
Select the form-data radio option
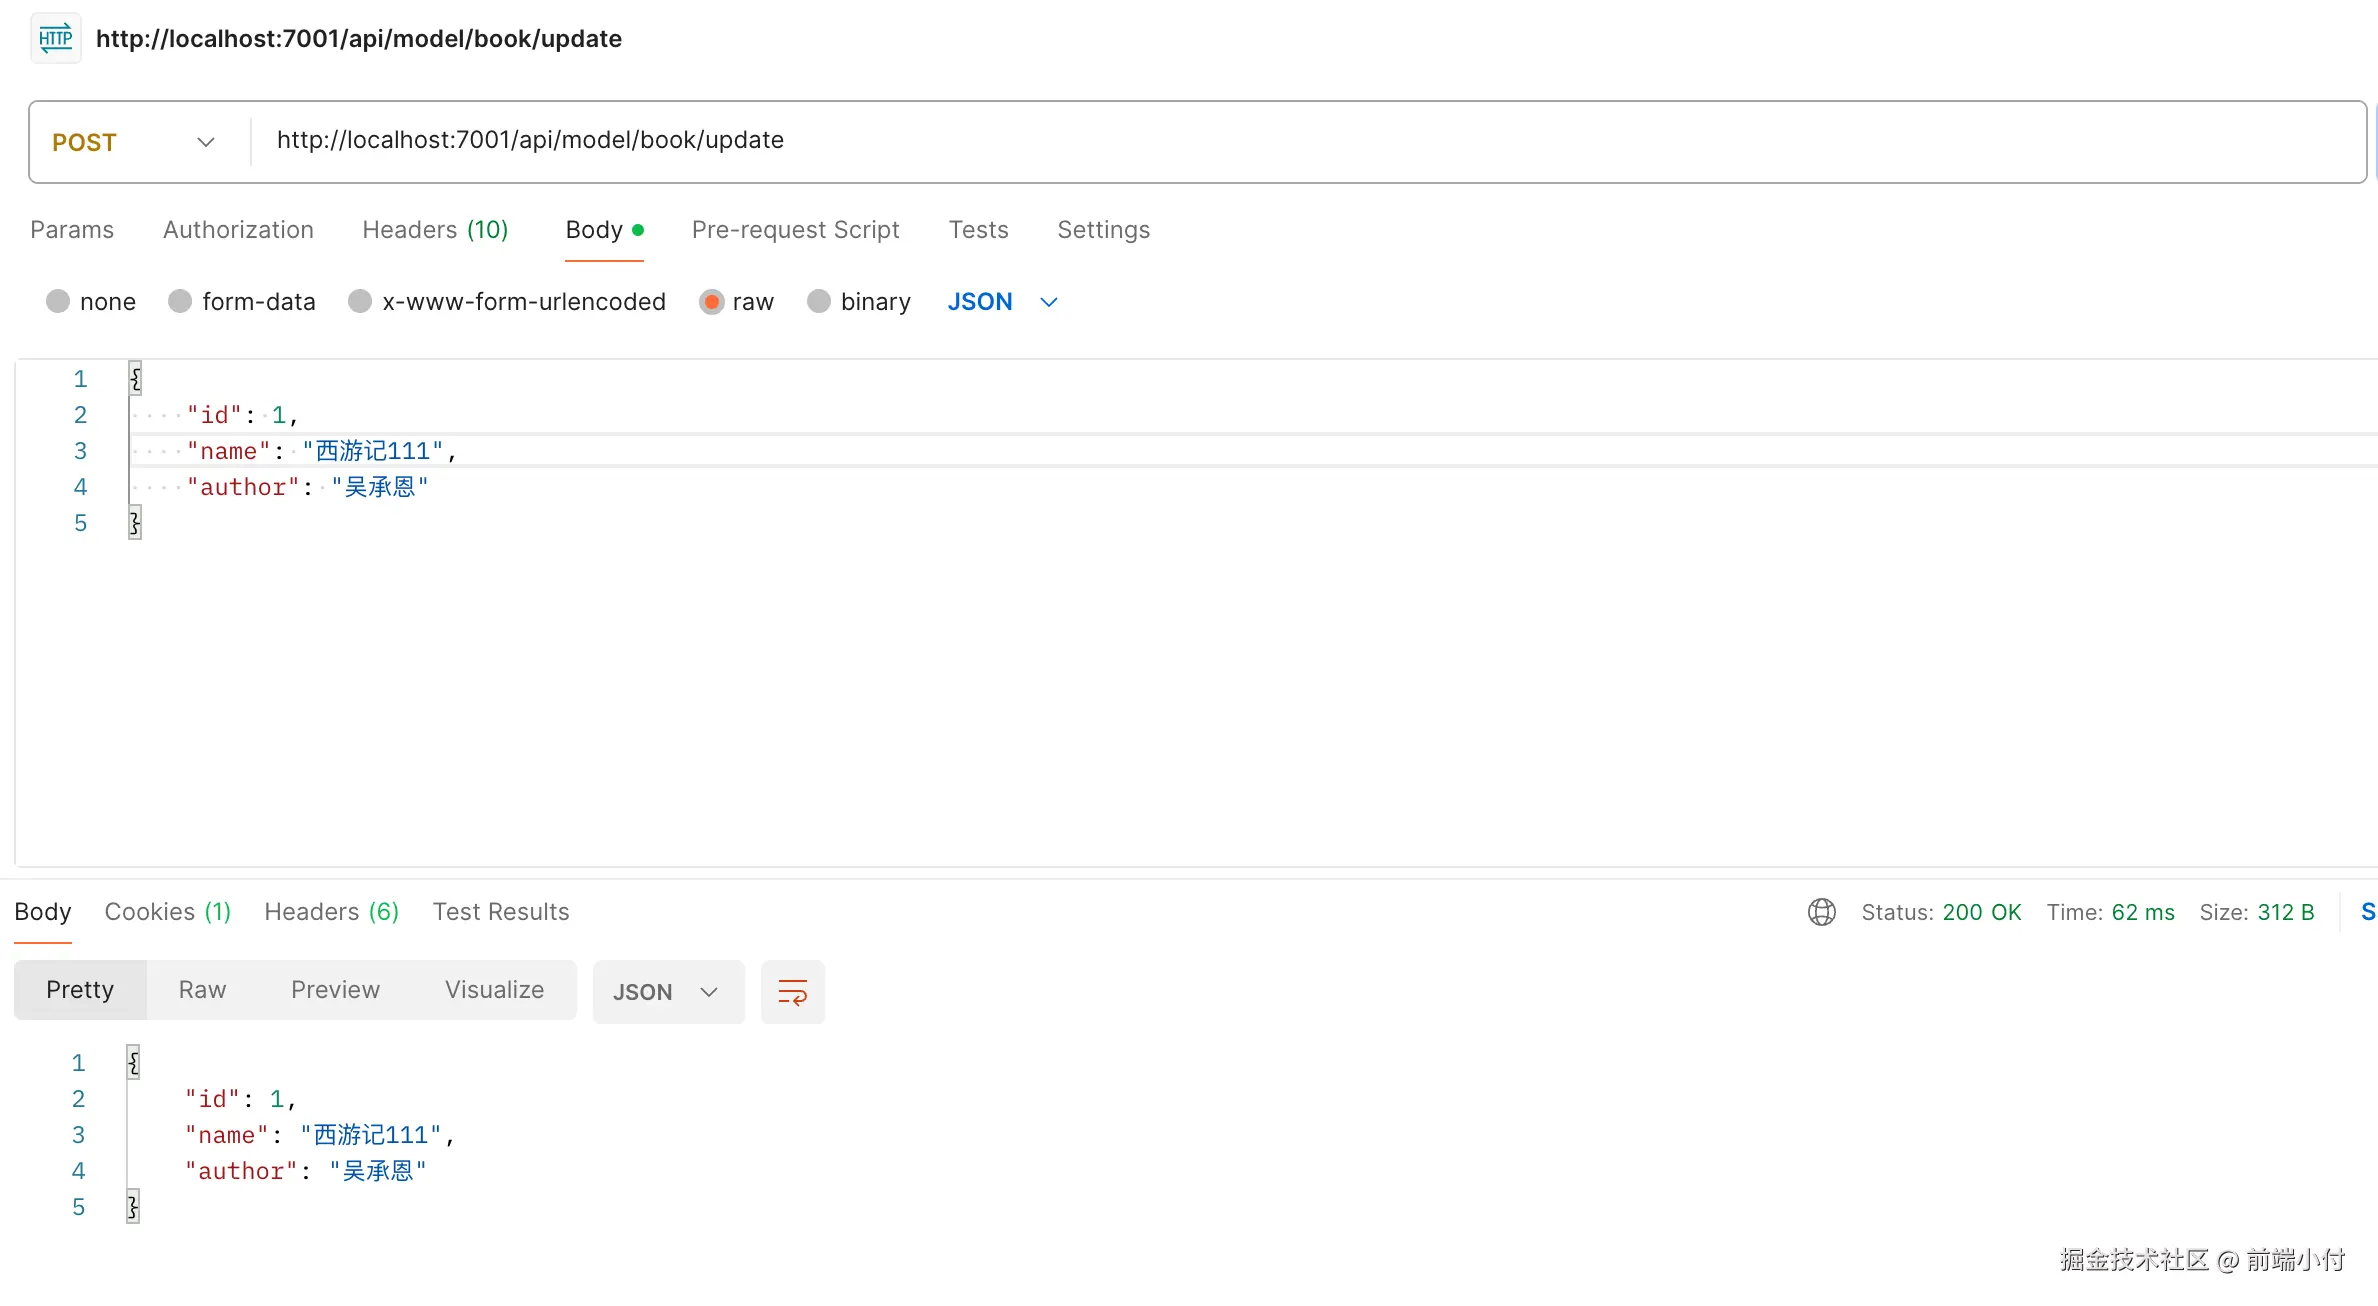(x=180, y=301)
